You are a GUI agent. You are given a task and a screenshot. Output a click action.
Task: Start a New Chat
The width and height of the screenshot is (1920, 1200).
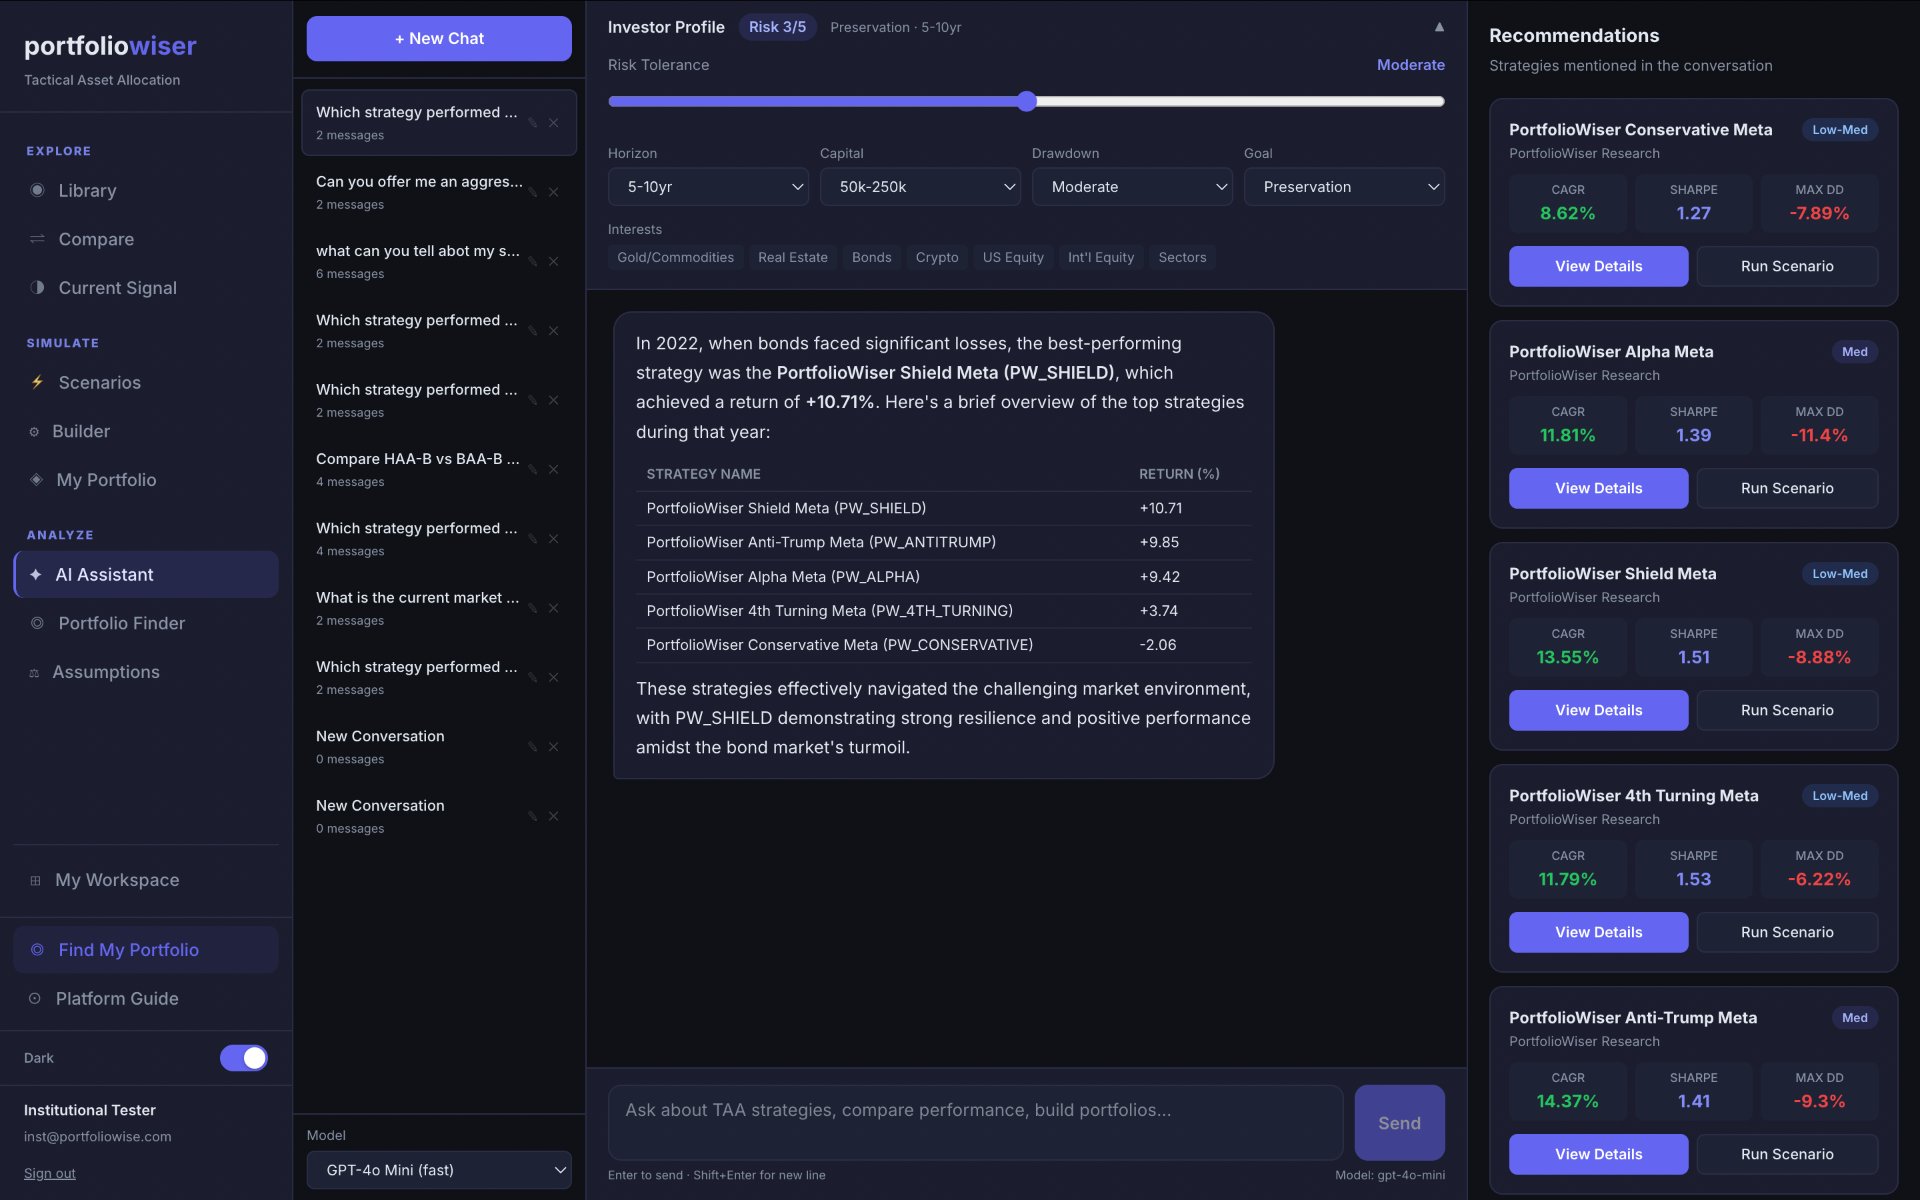(439, 38)
